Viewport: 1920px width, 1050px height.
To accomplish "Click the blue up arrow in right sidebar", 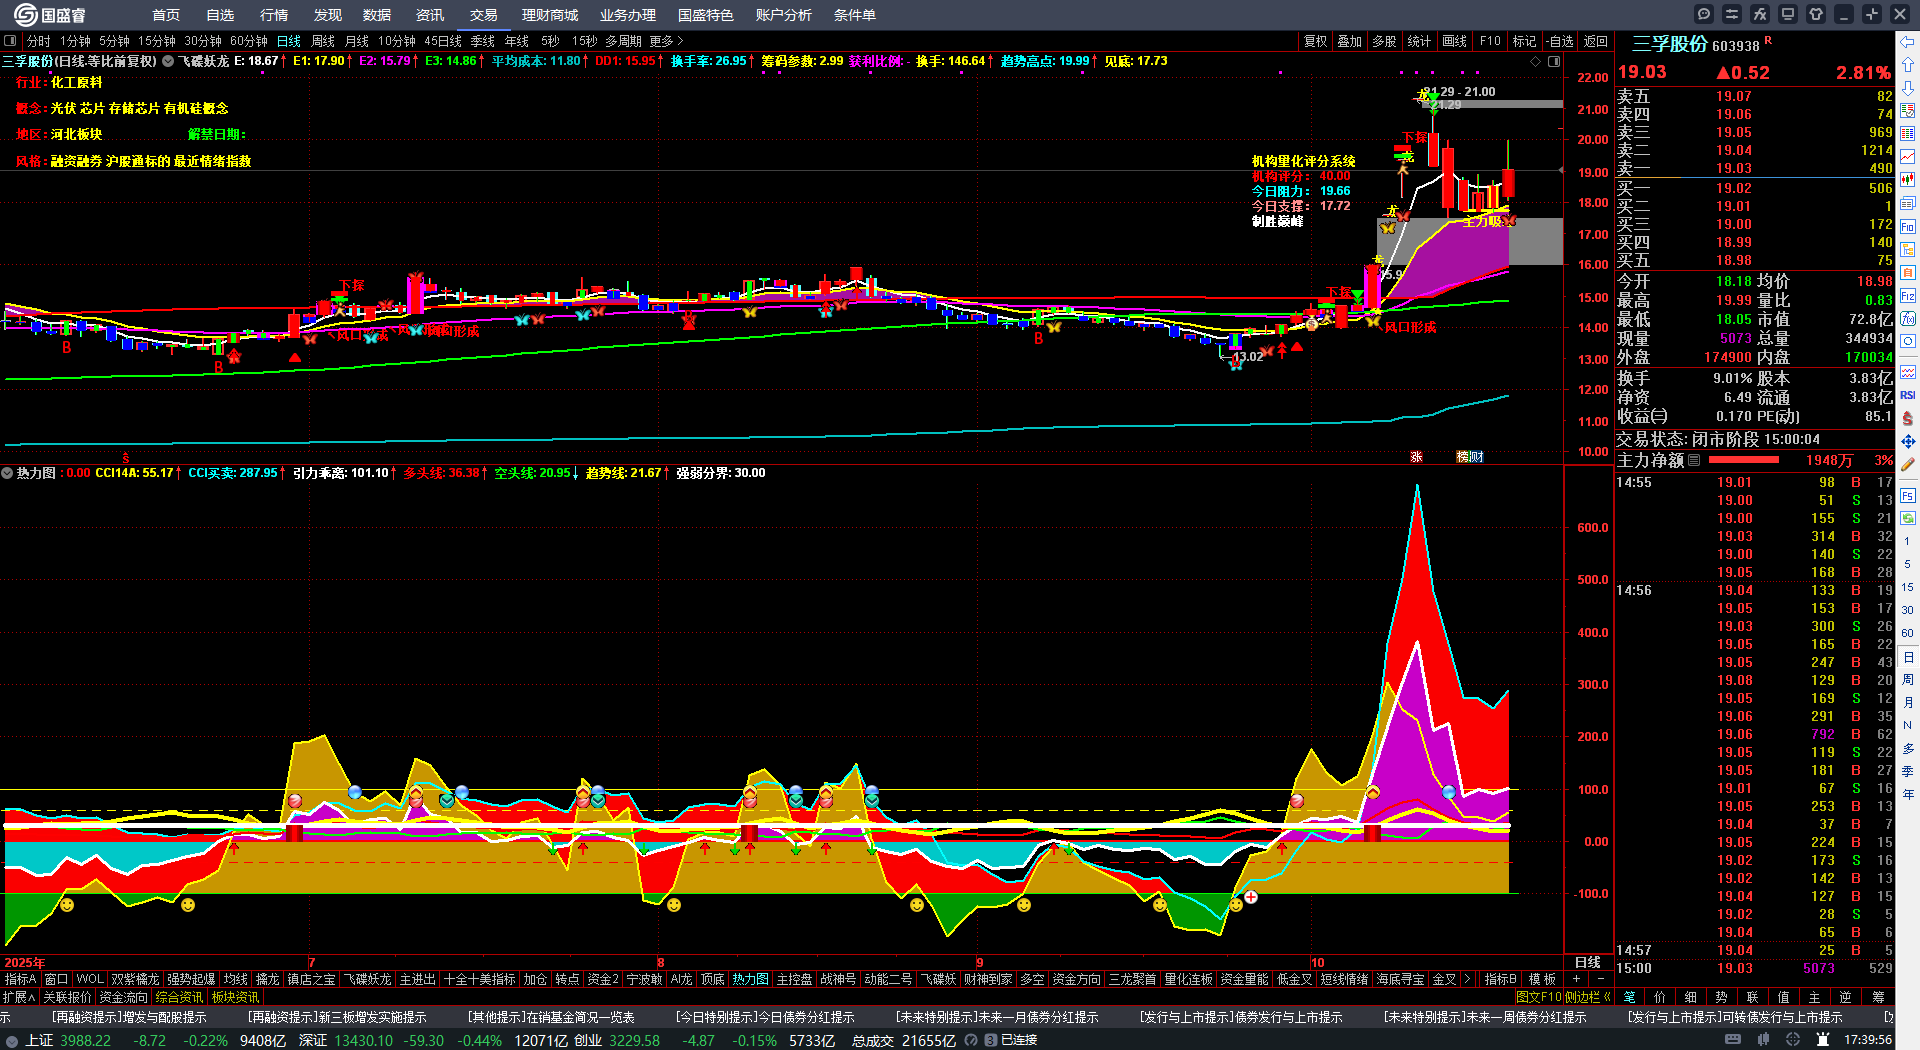I will 1908,64.
